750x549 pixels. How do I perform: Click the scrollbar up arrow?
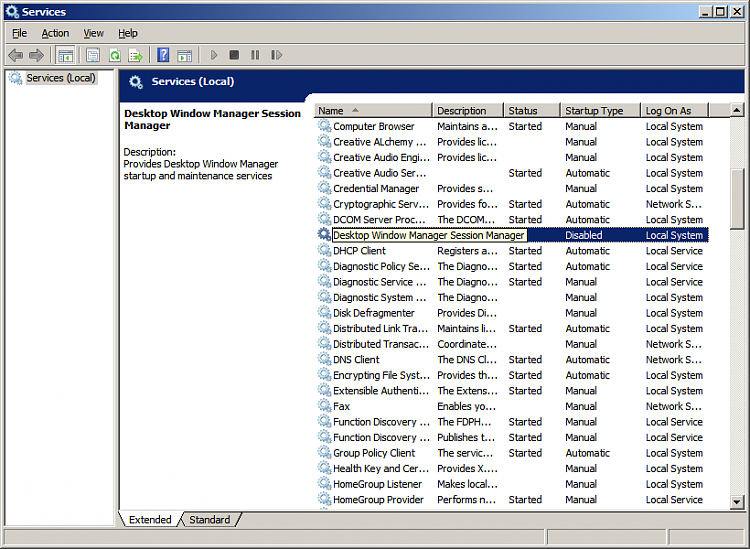point(737,110)
